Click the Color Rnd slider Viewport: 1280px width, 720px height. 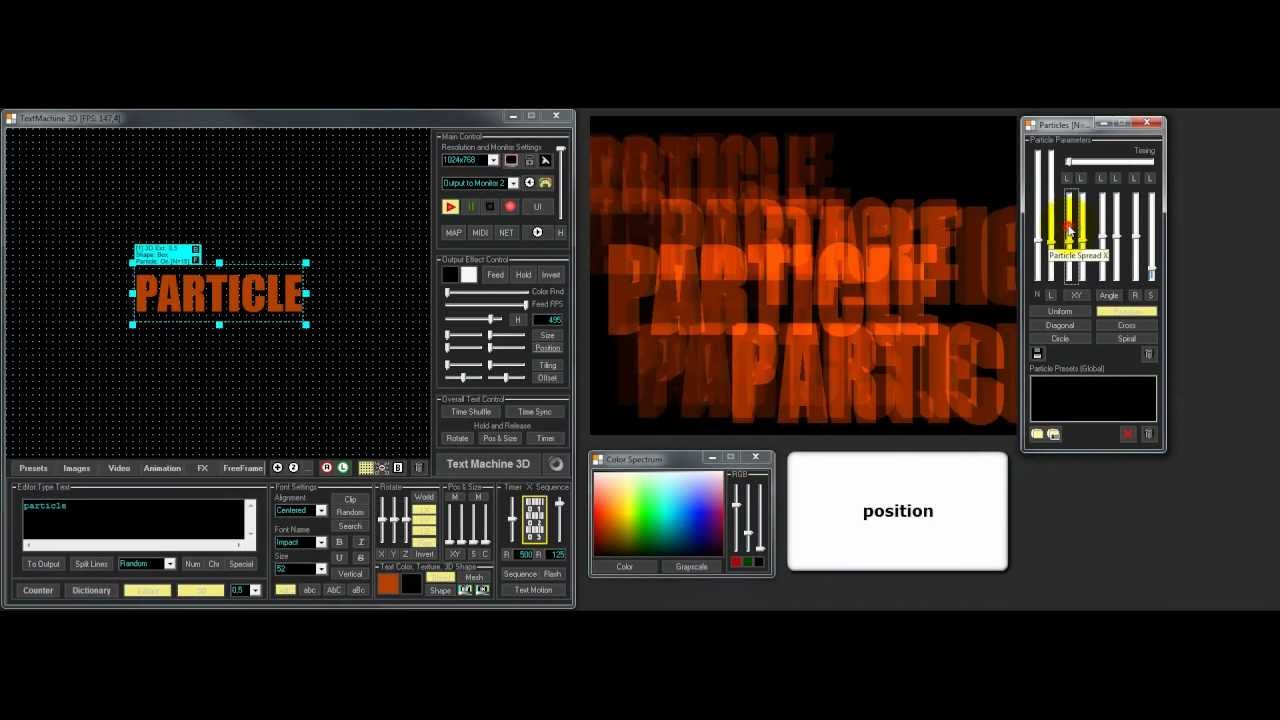pyautogui.click(x=487, y=292)
